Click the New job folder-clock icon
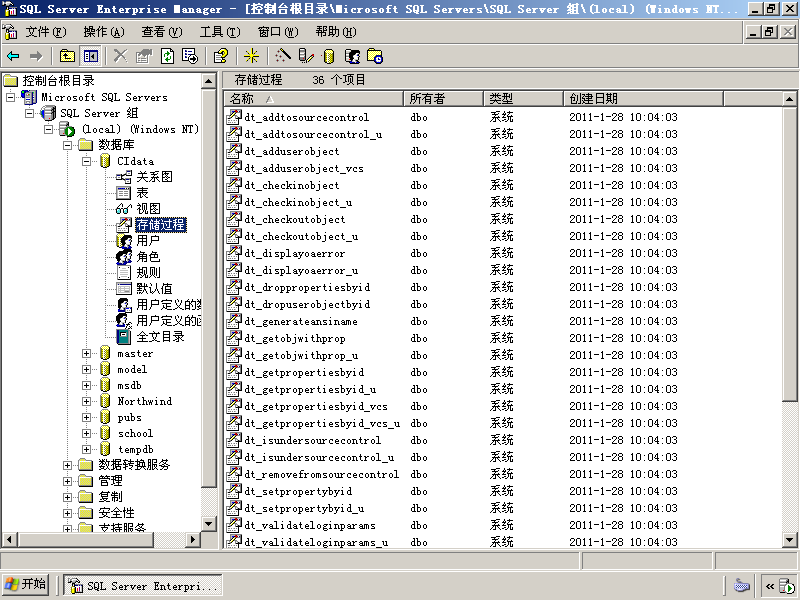800x600 pixels. coord(375,56)
